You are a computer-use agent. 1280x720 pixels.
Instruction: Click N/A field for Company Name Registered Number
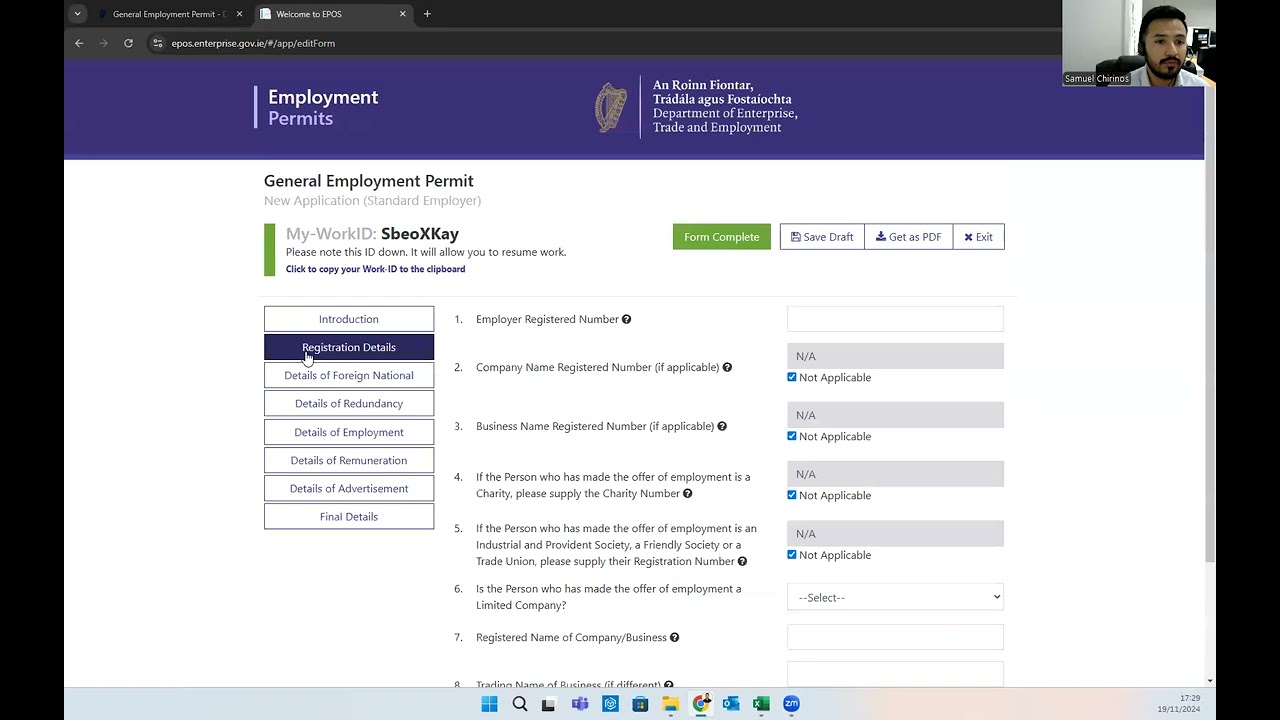[895, 356]
